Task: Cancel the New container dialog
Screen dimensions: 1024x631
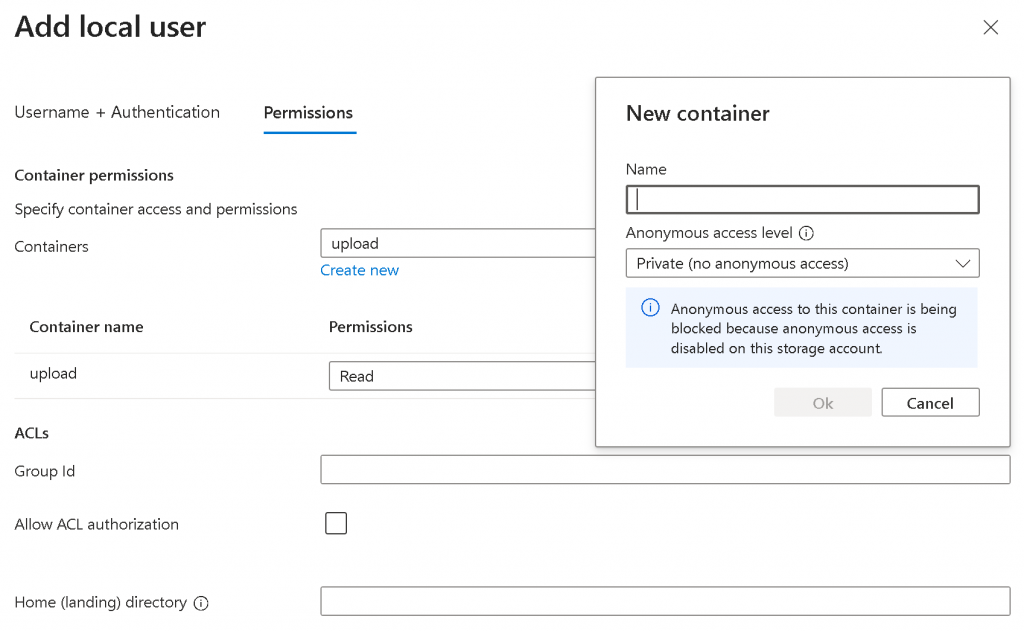Action: click(x=930, y=403)
